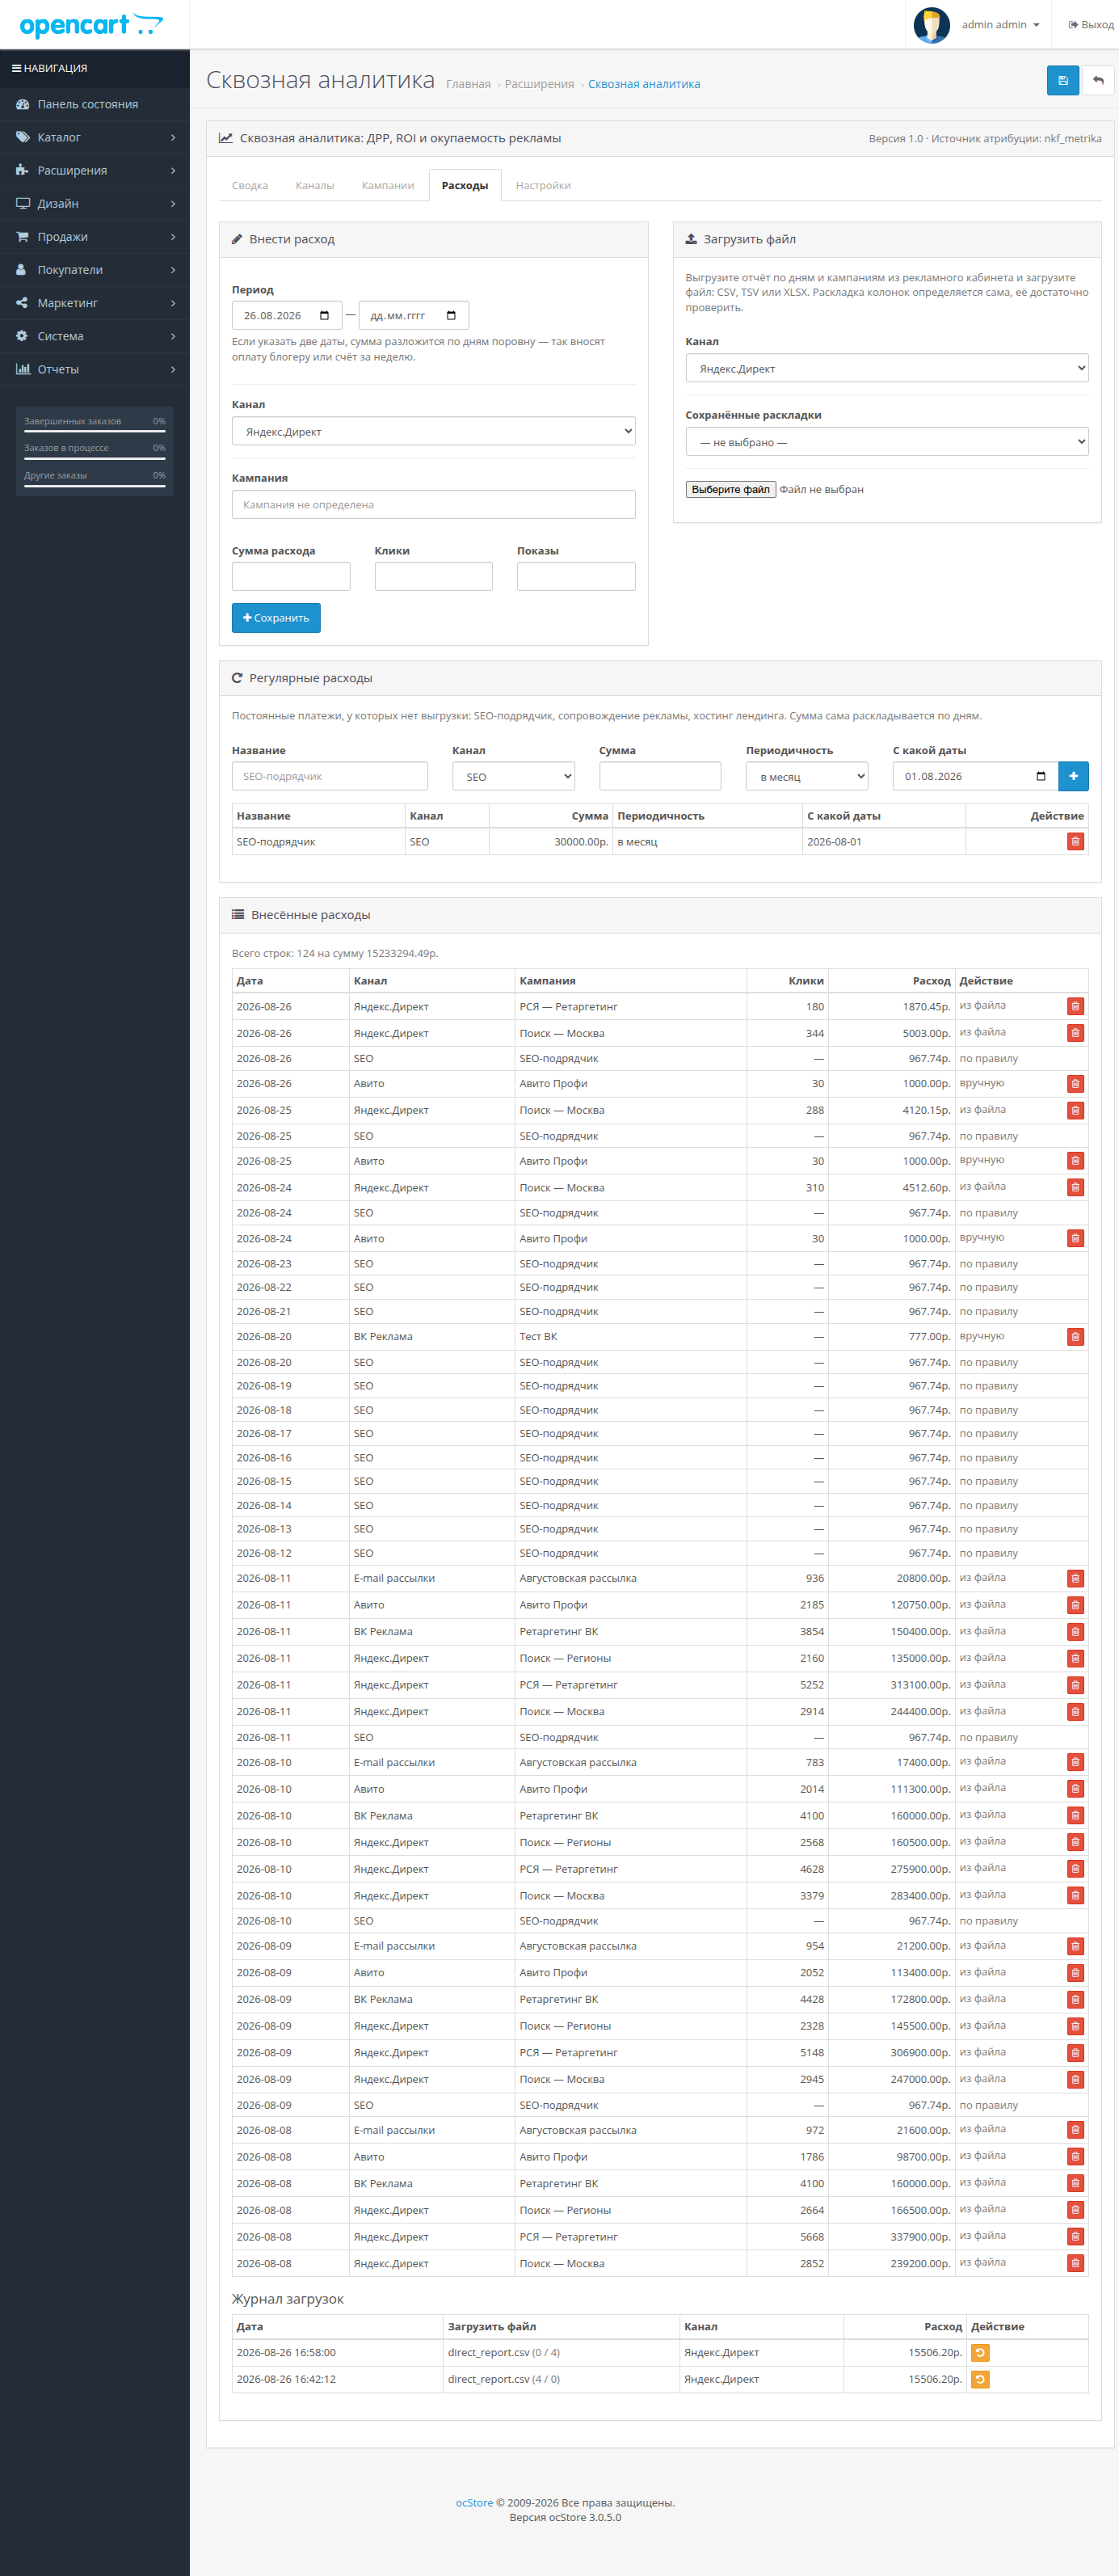Expand the Продажи sidebar menu

click(x=95, y=237)
